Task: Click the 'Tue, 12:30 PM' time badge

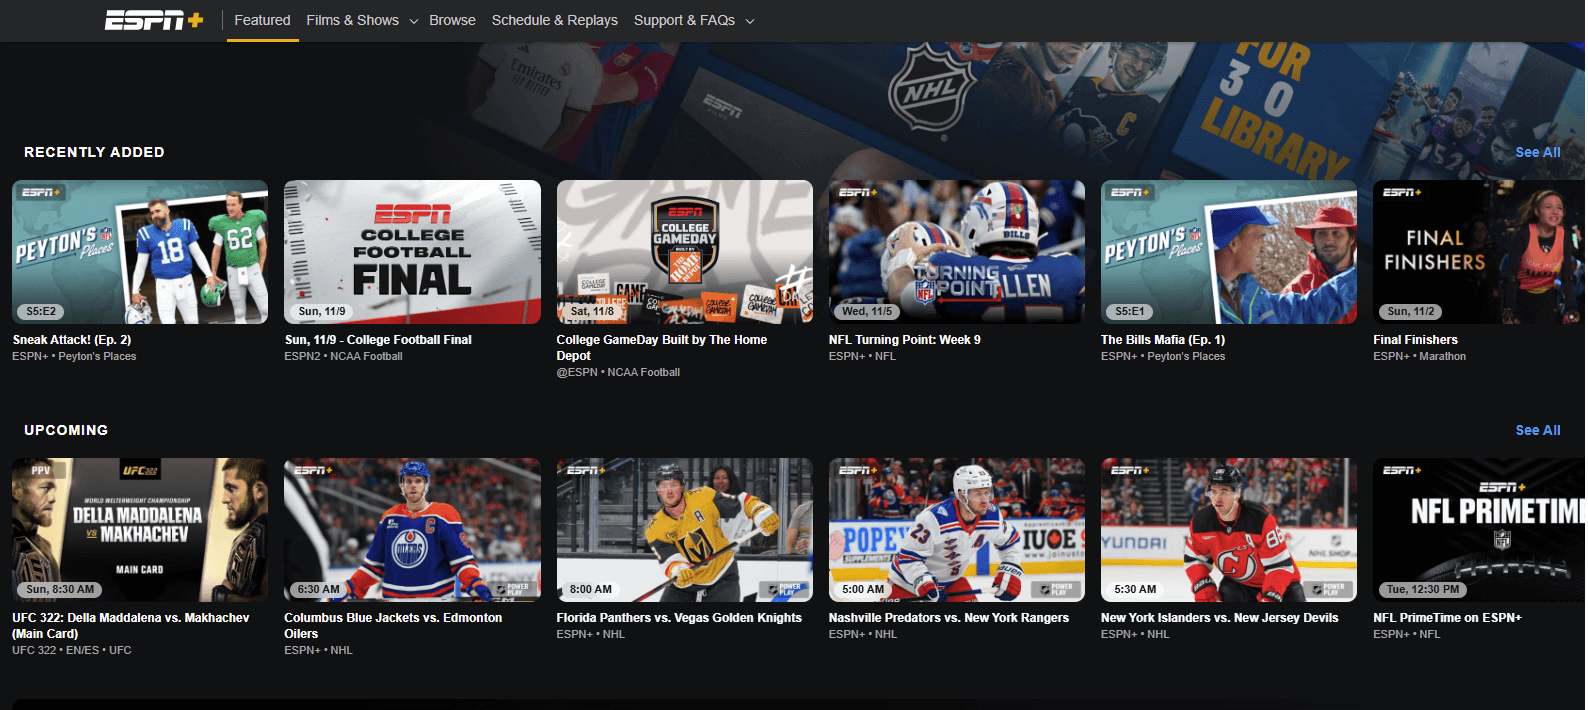Action: [x=1423, y=589]
